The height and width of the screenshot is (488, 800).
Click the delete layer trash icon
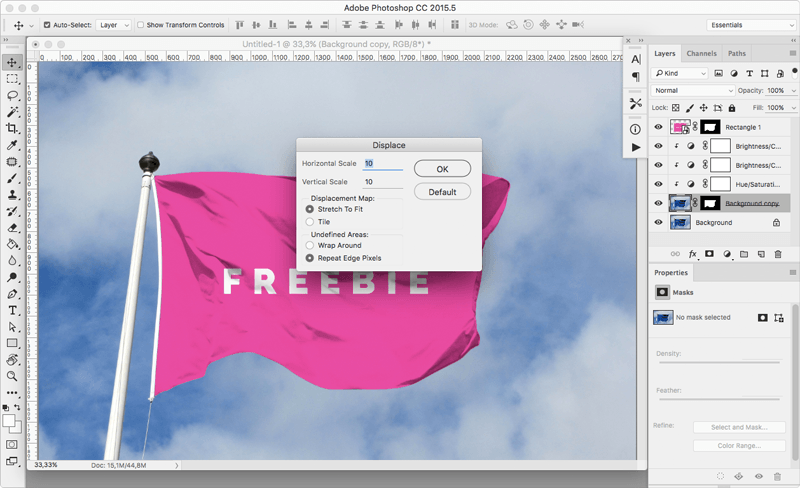778,255
